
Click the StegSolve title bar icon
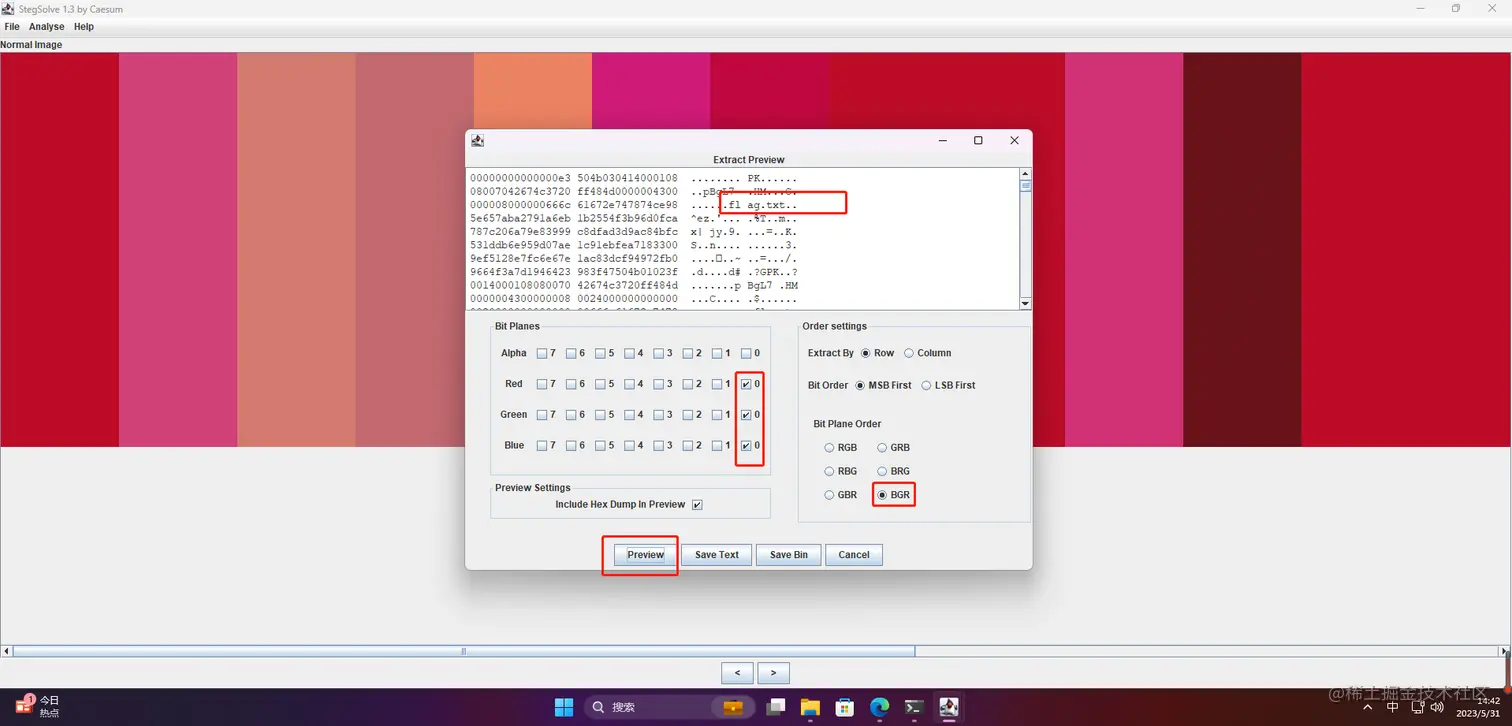click(x=8, y=8)
